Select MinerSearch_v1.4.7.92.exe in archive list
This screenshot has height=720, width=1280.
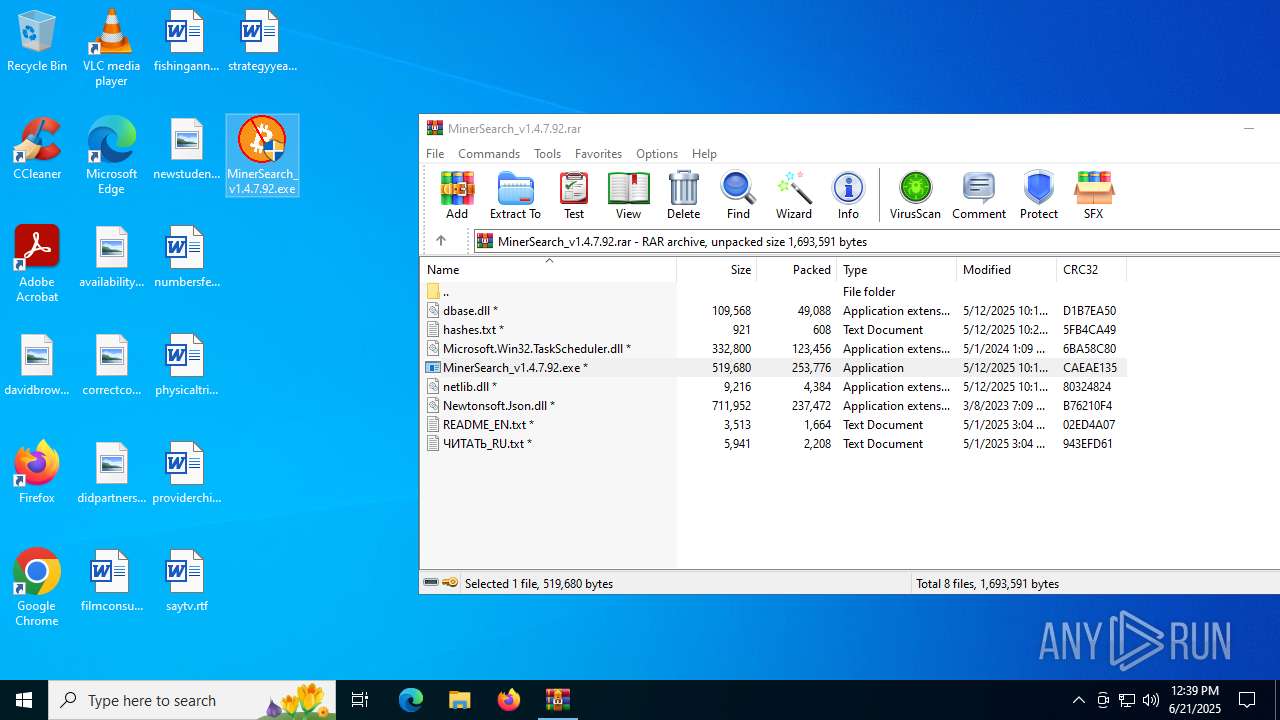(x=773, y=367)
